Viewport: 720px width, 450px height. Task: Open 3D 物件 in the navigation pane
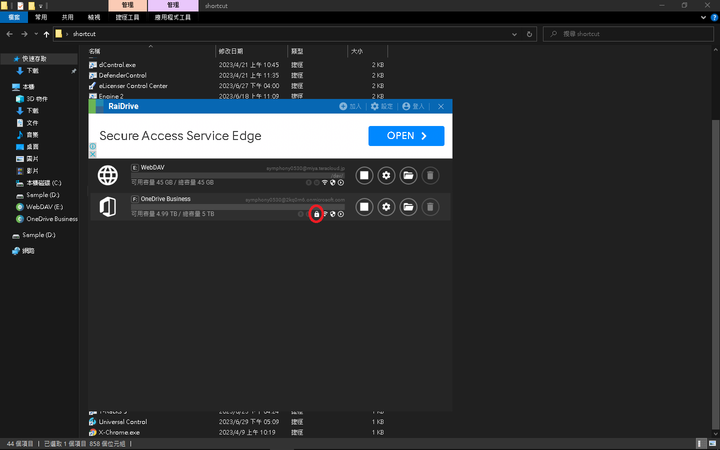pyautogui.click(x=37, y=99)
